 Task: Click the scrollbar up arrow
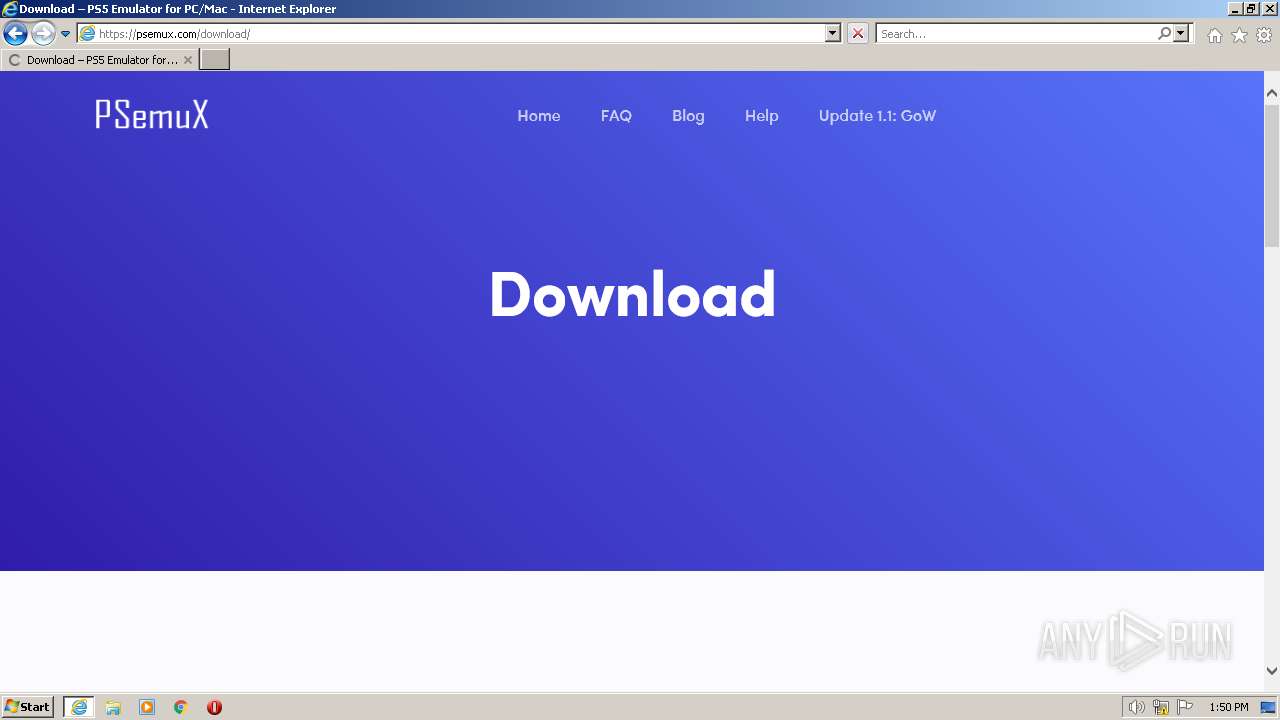[1272, 93]
